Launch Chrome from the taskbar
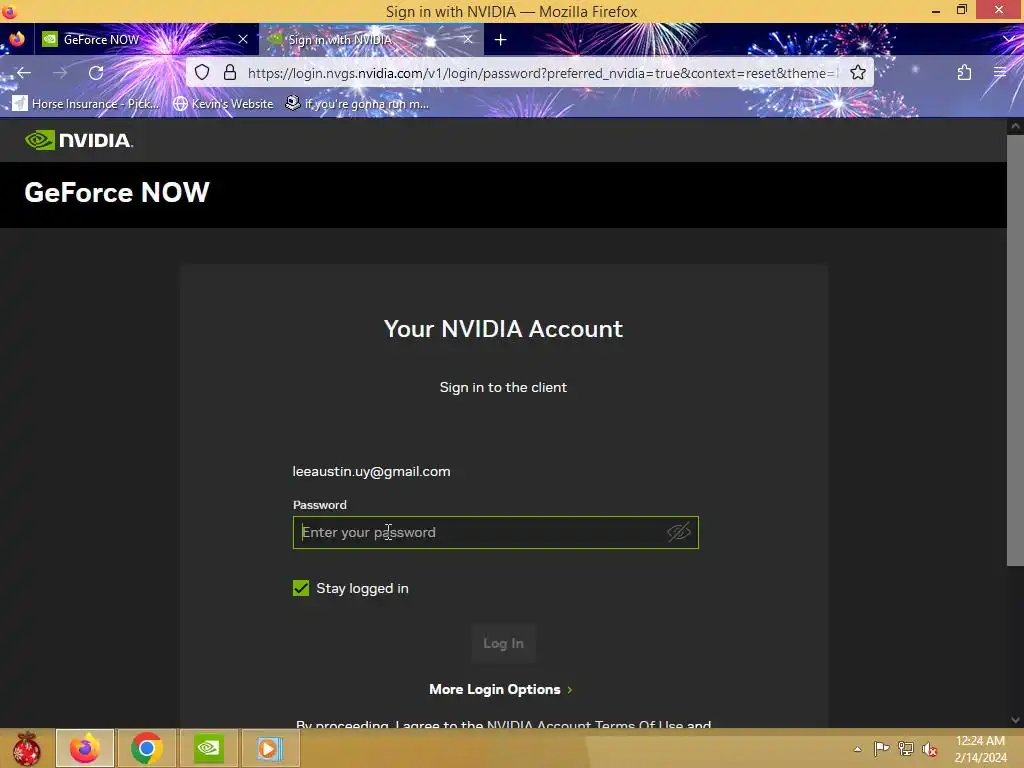This screenshot has height=768, width=1024. [x=146, y=748]
